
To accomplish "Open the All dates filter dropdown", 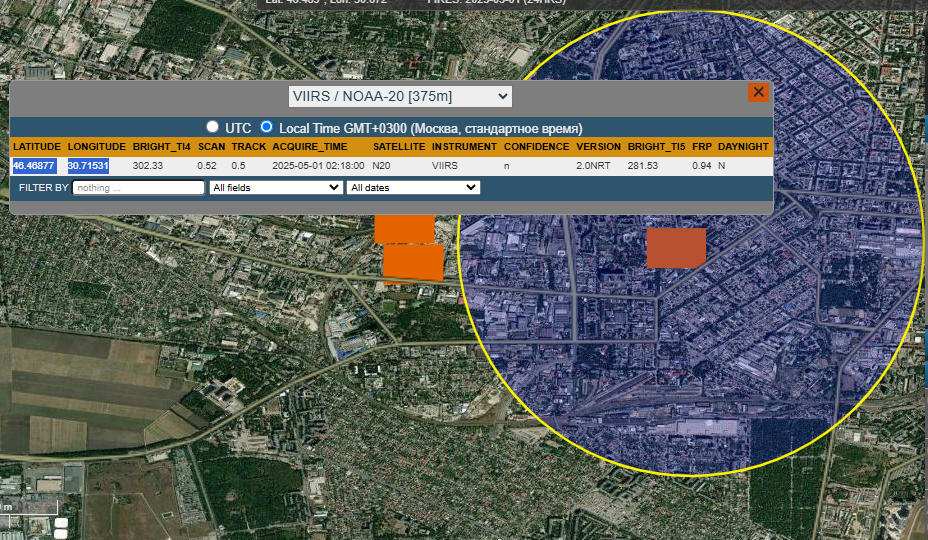I will (413, 188).
